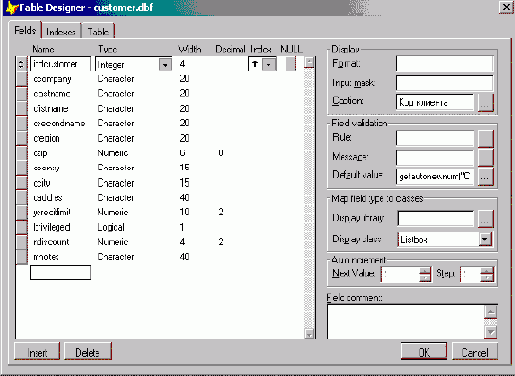This screenshot has width=515, height=376.
Task: Switch to the Table tab
Action: tap(98, 31)
